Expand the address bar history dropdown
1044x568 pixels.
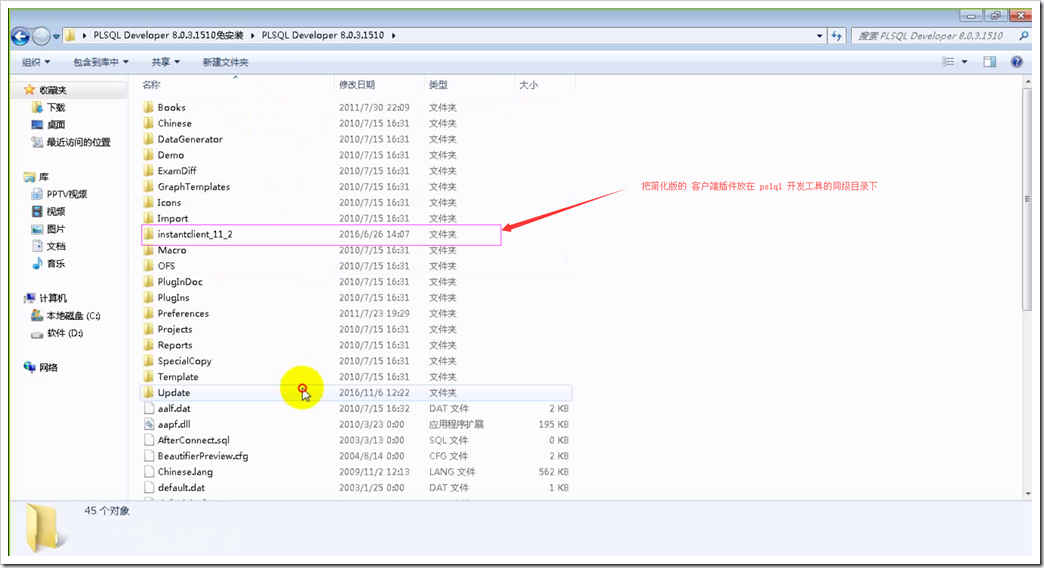820,36
